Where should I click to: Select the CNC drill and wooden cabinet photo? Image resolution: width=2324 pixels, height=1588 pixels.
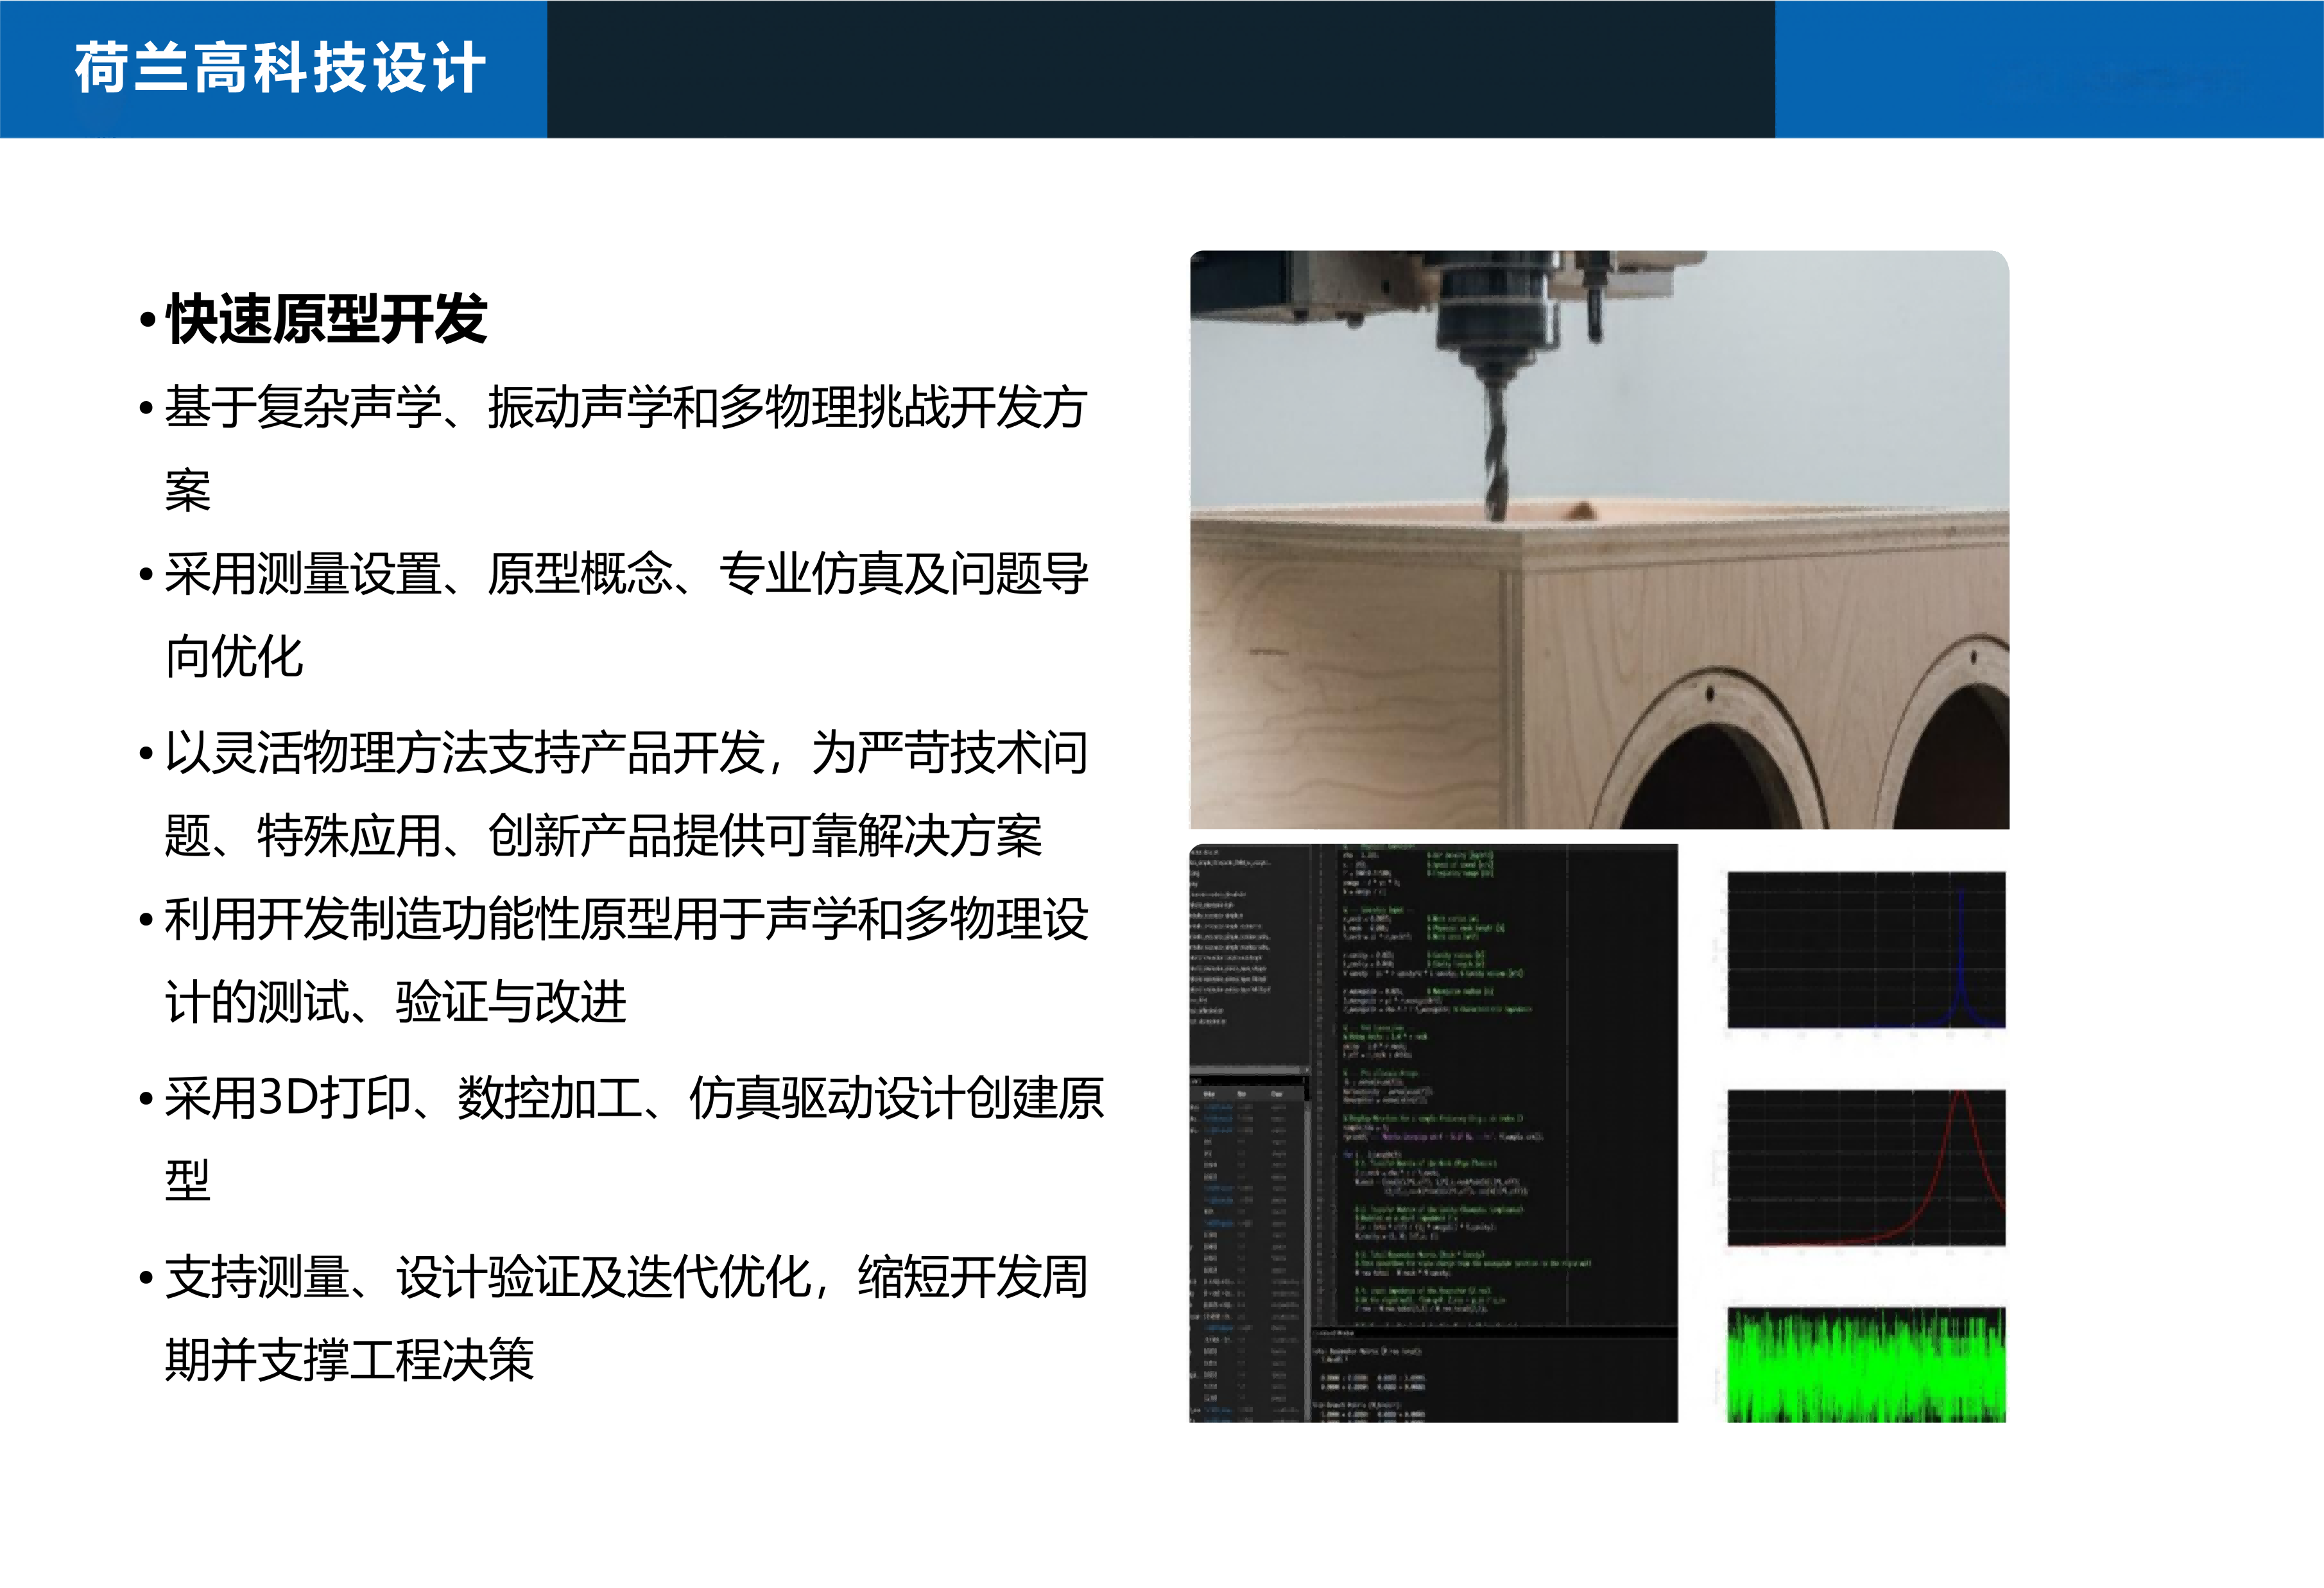point(1599,539)
